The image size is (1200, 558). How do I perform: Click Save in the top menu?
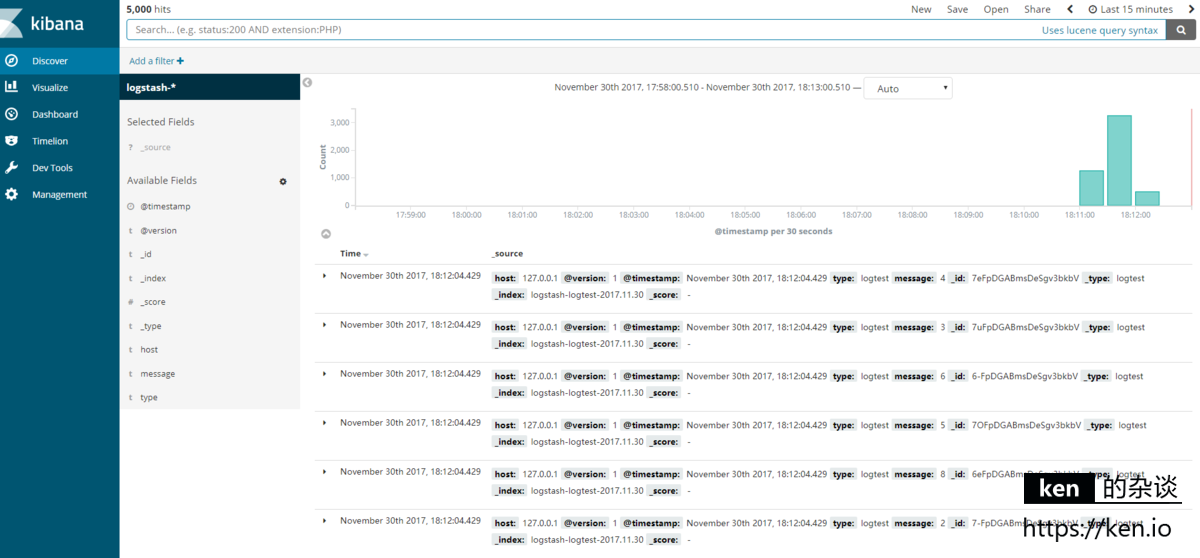pyautogui.click(x=957, y=9)
